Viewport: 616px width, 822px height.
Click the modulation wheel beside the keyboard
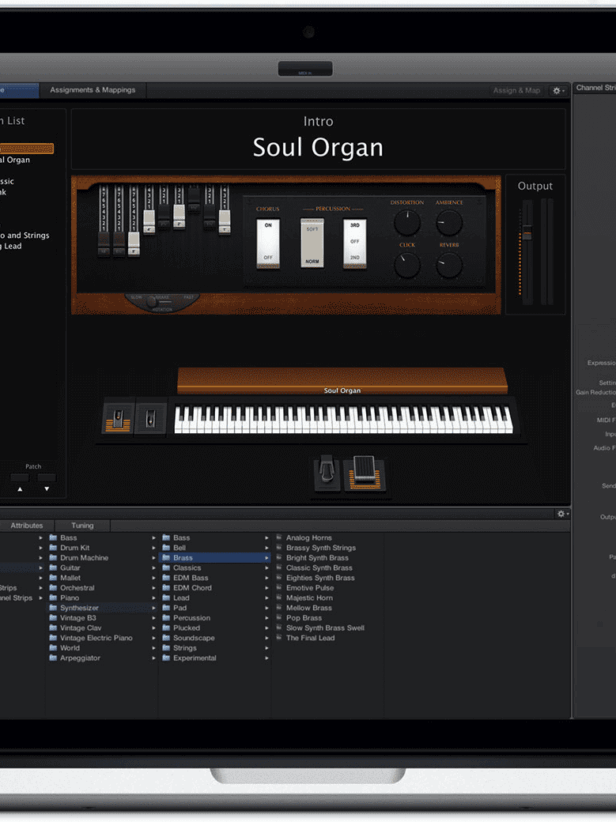pyautogui.click(x=150, y=419)
